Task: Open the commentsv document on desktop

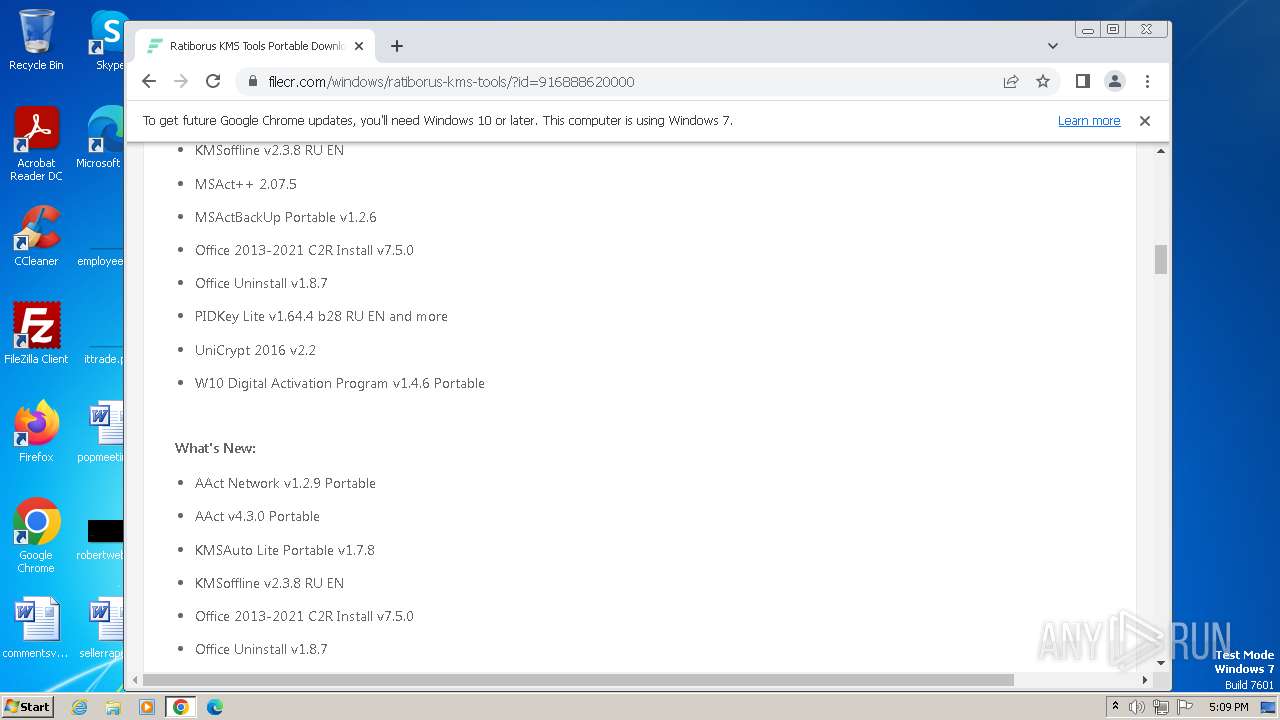Action: click(36, 628)
